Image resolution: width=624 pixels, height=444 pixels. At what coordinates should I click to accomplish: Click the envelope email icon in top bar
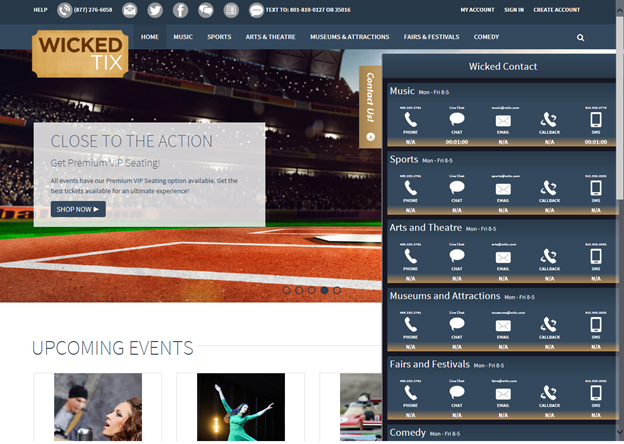(x=130, y=10)
